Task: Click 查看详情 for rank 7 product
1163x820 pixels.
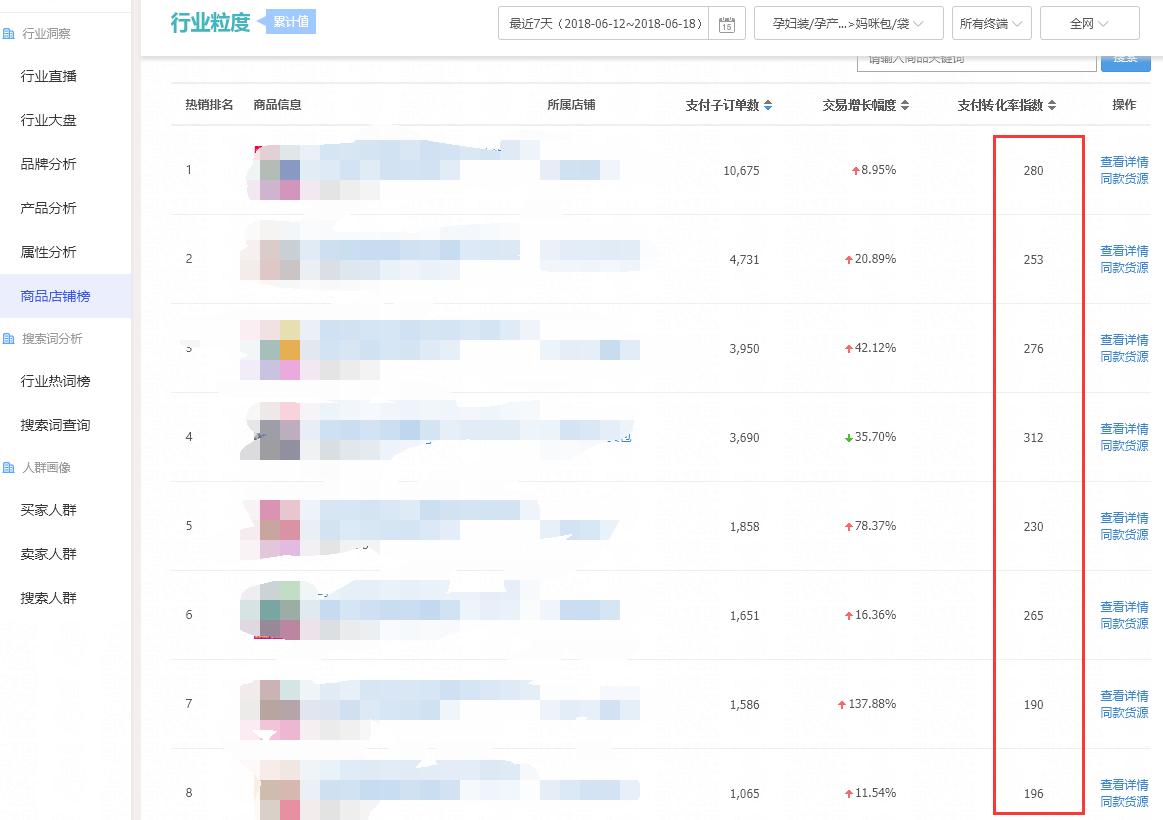Action: [x=1124, y=696]
